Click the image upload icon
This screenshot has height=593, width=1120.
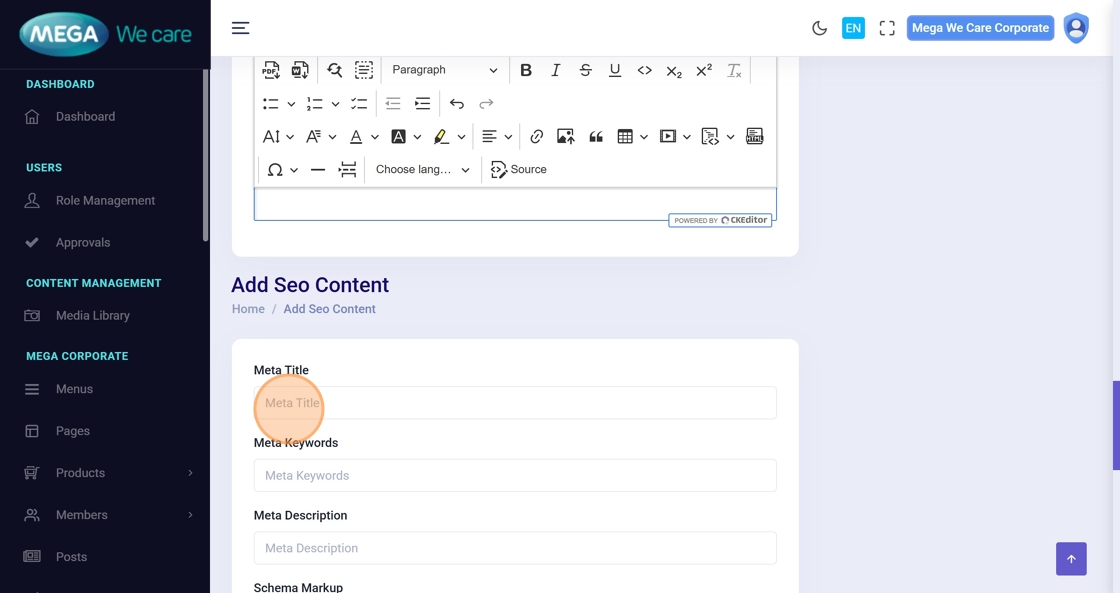(566, 137)
